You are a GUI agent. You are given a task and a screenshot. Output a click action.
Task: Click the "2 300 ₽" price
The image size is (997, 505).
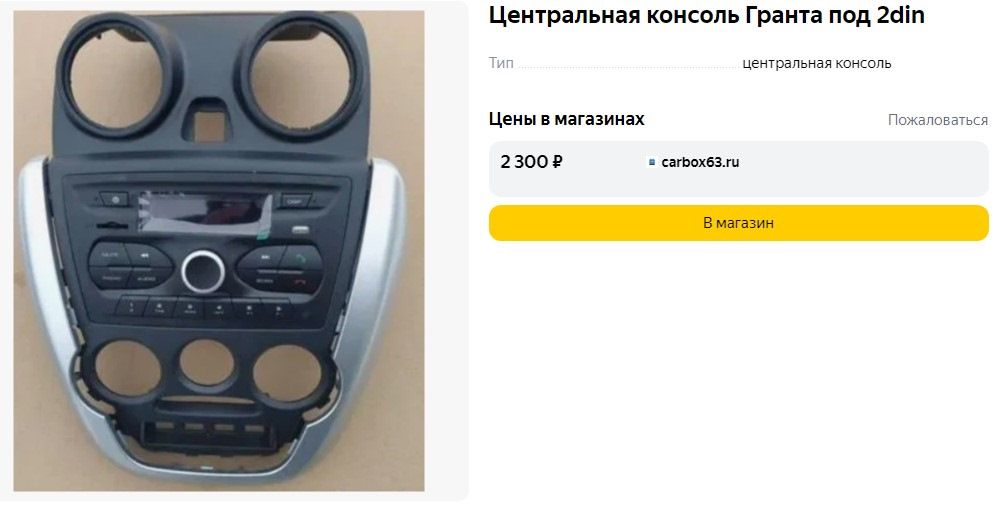[531, 162]
